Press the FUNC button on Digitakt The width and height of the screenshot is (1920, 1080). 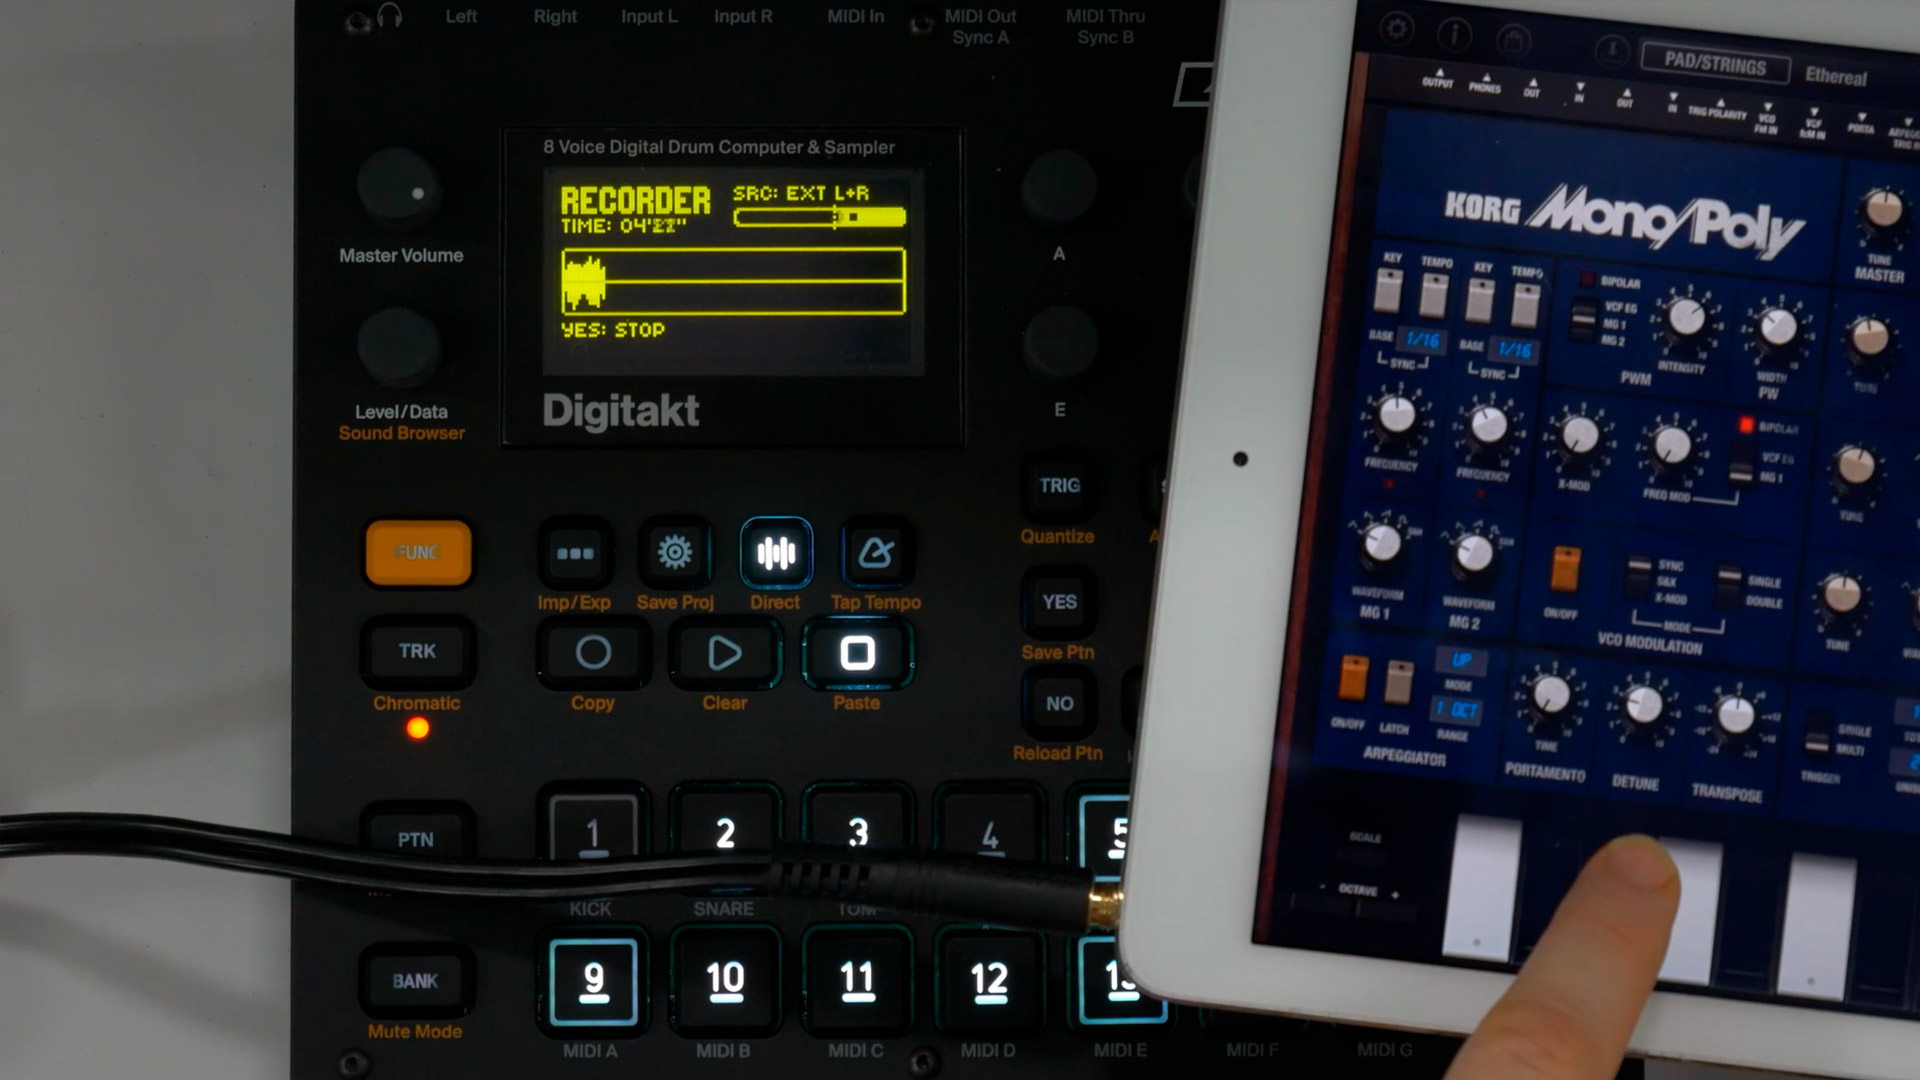click(419, 551)
